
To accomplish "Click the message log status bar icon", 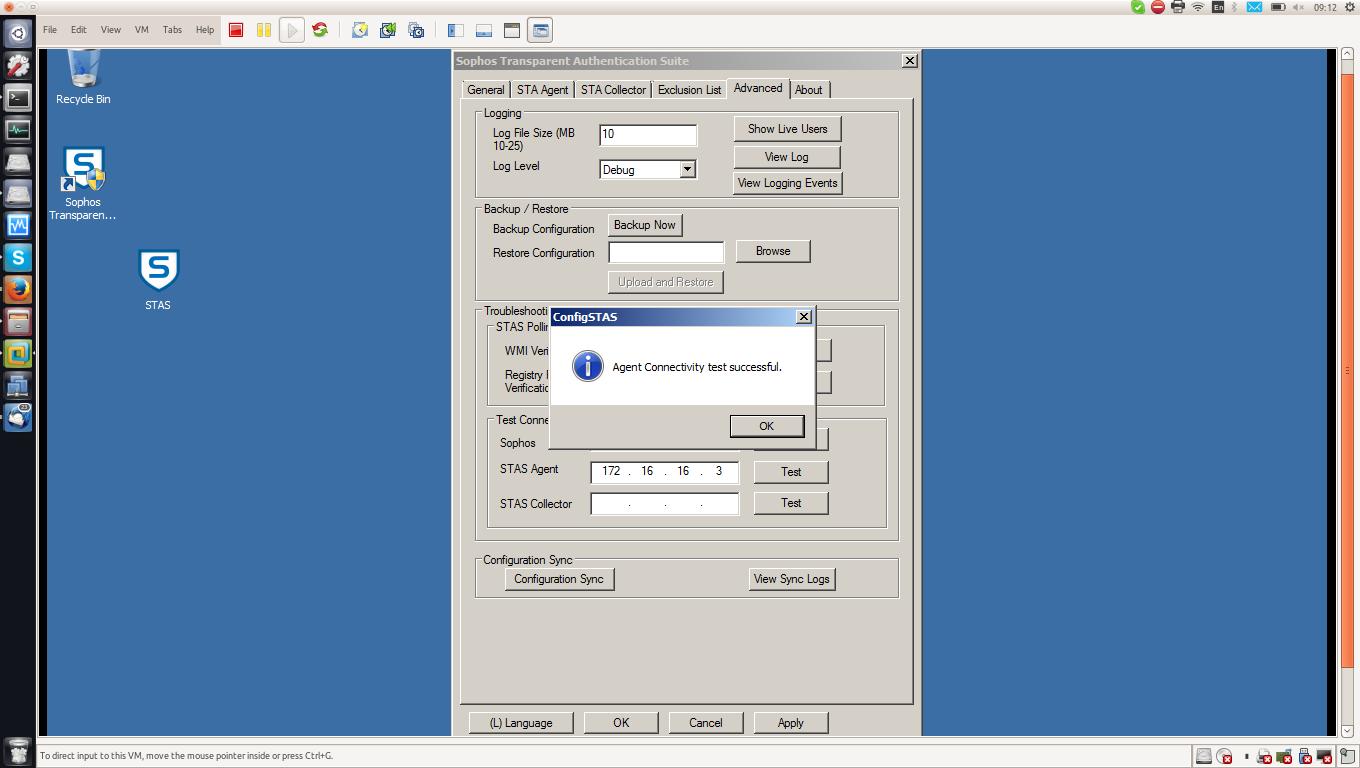I will [1348, 757].
